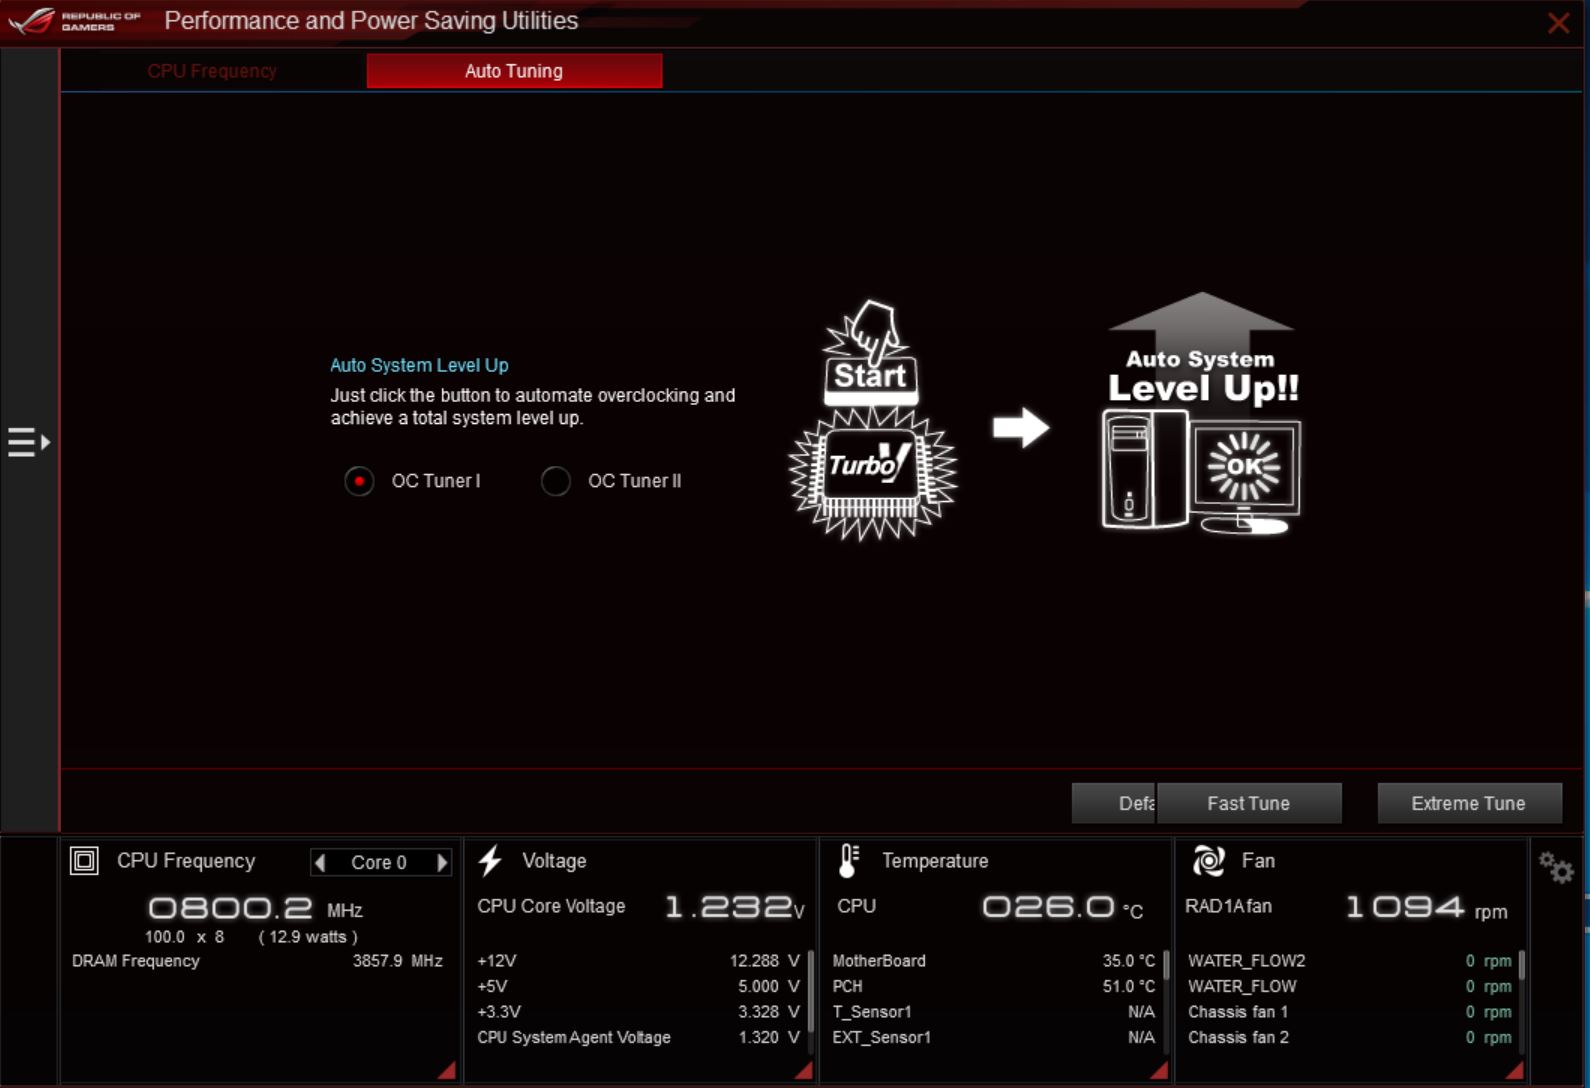Click the WATER_FLOW2 fan row
Image resolution: width=1590 pixels, height=1088 pixels.
(x=1350, y=960)
